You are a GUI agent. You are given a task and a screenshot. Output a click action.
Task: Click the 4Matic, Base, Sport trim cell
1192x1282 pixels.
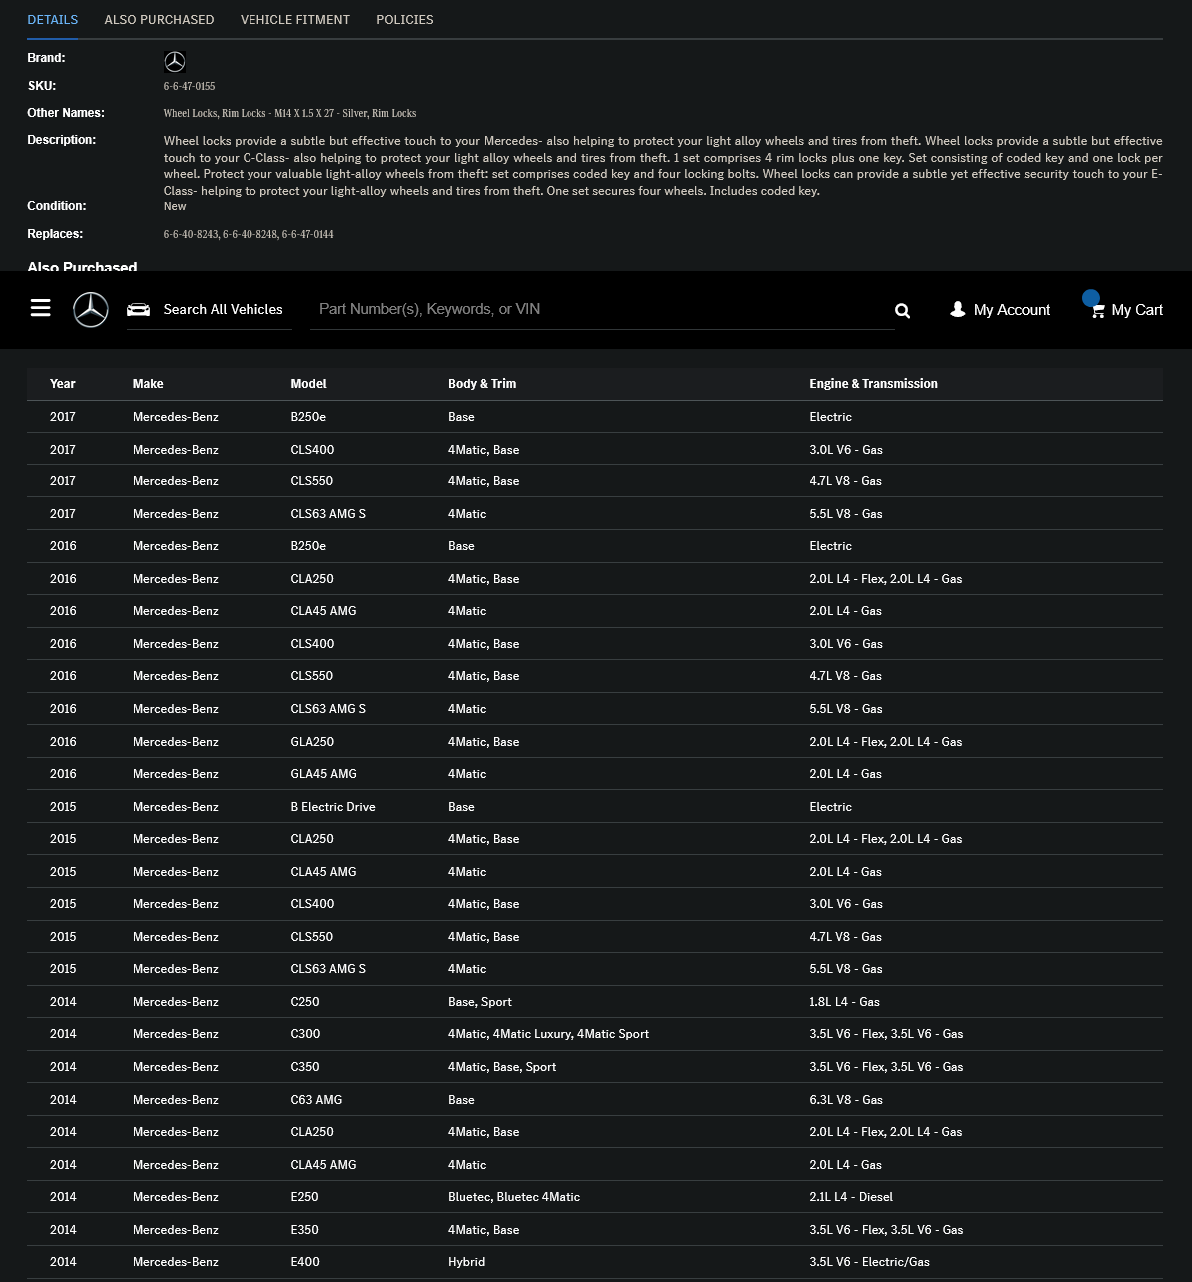pos(502,1067)
